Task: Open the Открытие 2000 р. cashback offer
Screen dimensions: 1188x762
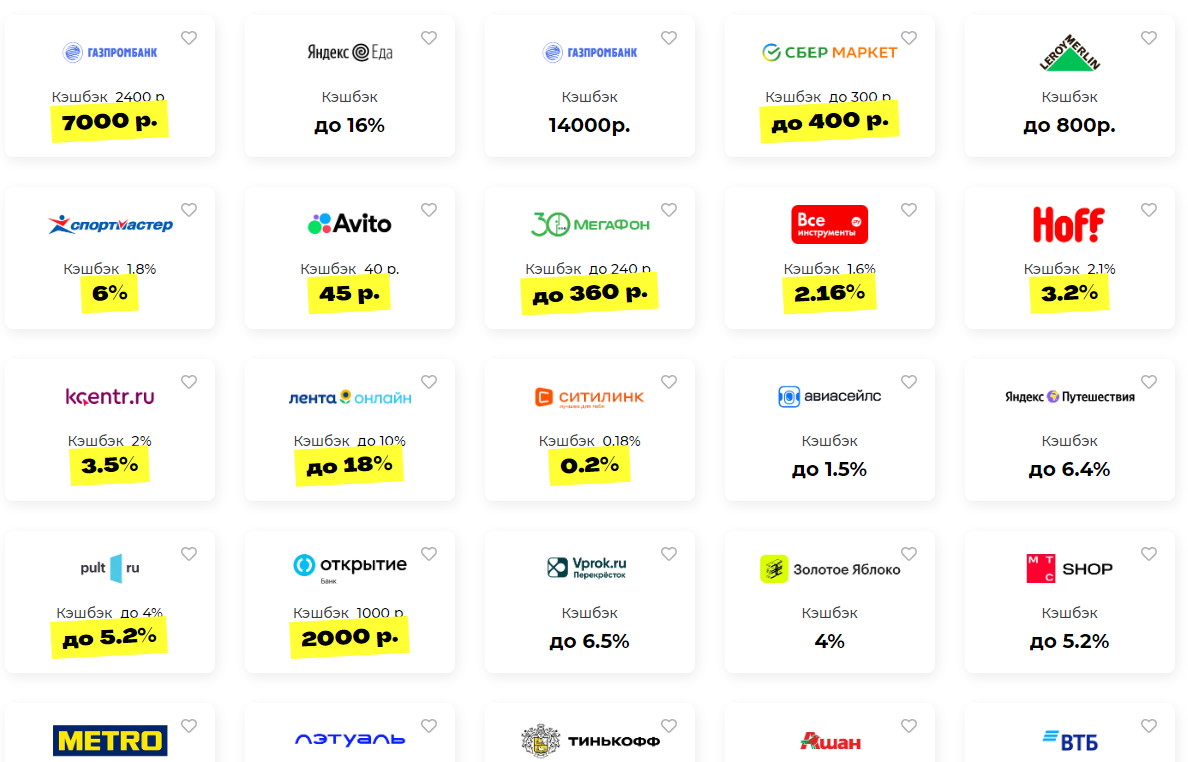Action: (350, 602)
